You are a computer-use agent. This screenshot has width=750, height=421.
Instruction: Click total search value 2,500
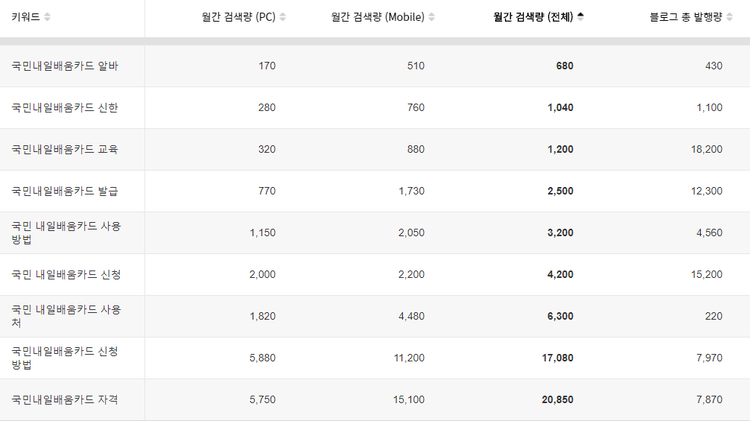click(561, 191)
